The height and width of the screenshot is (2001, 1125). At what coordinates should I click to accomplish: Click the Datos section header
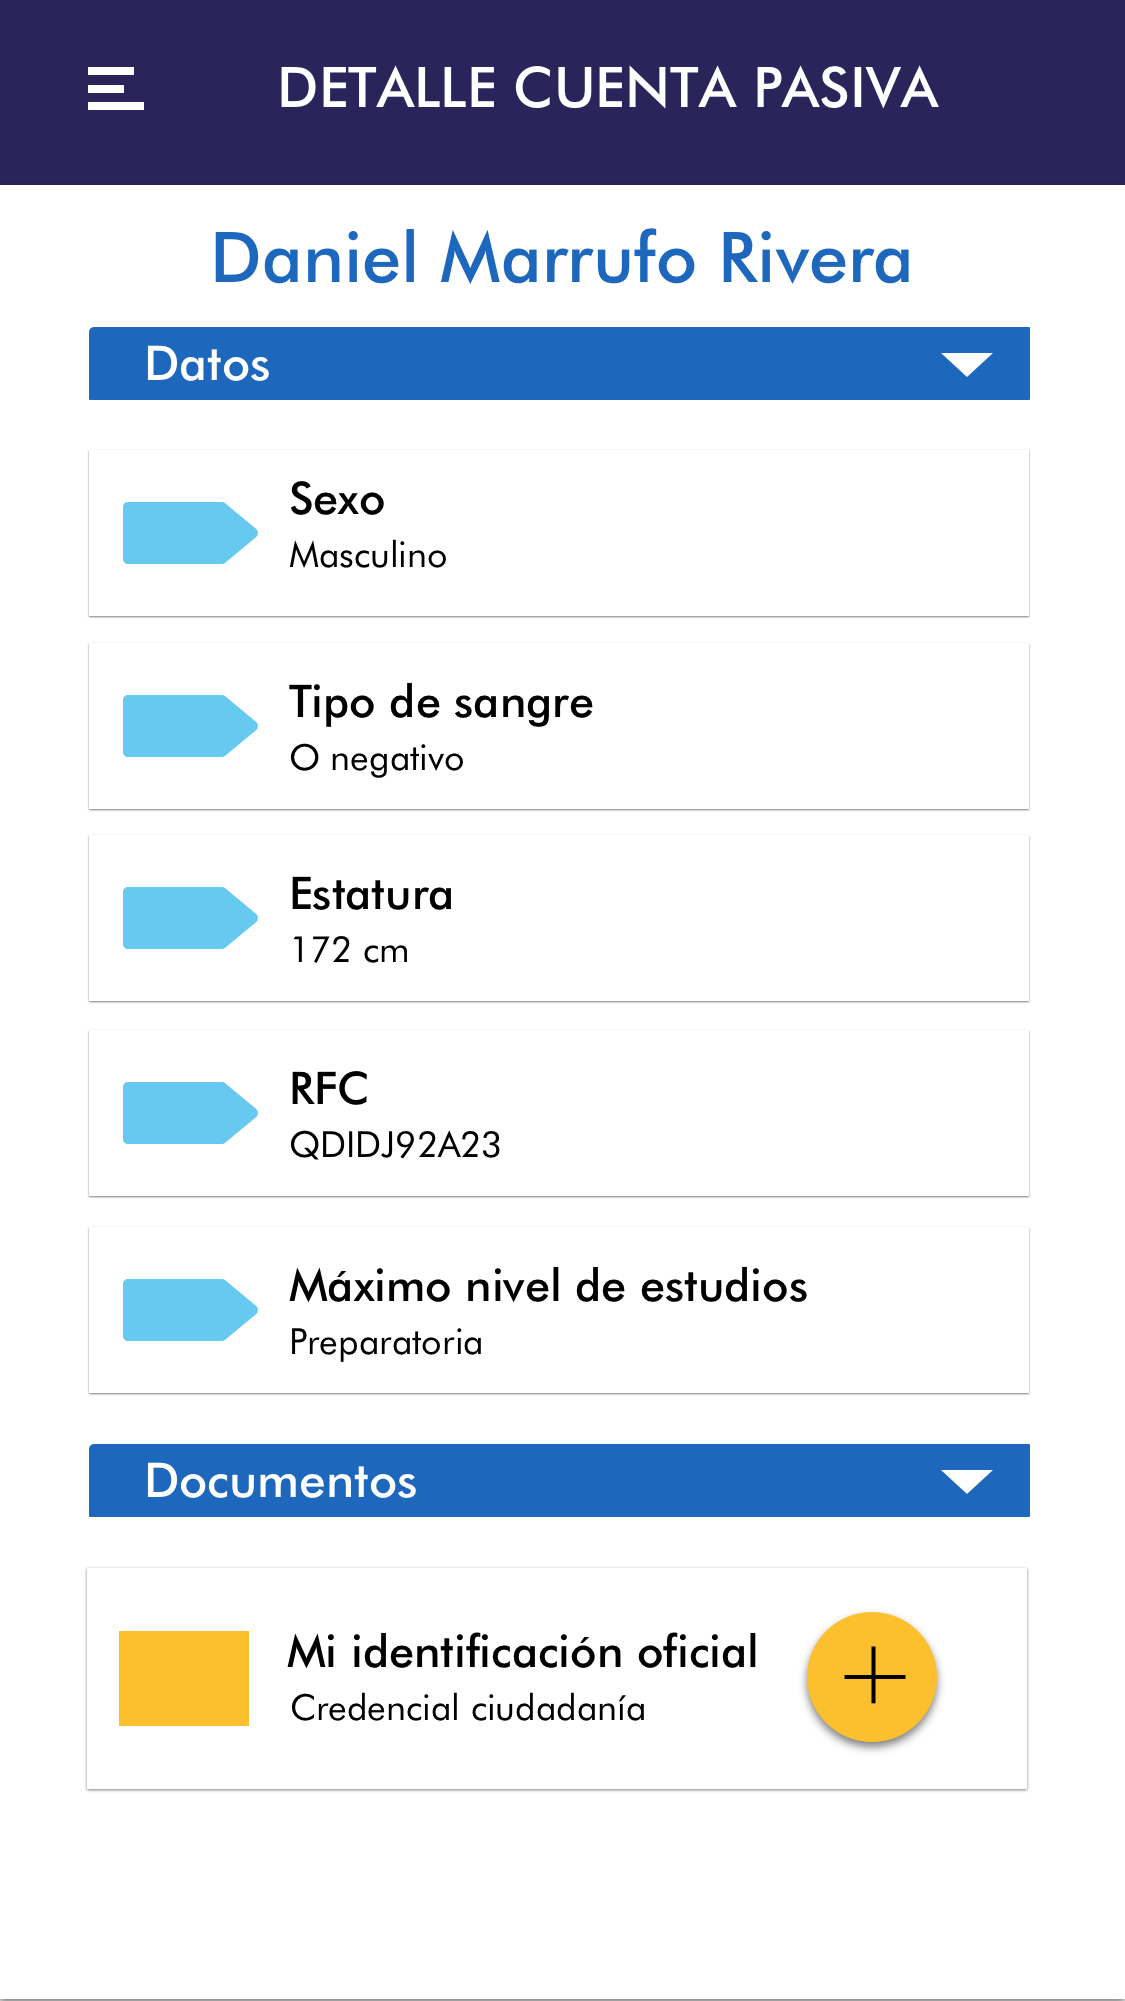click(x=208, y=364)
